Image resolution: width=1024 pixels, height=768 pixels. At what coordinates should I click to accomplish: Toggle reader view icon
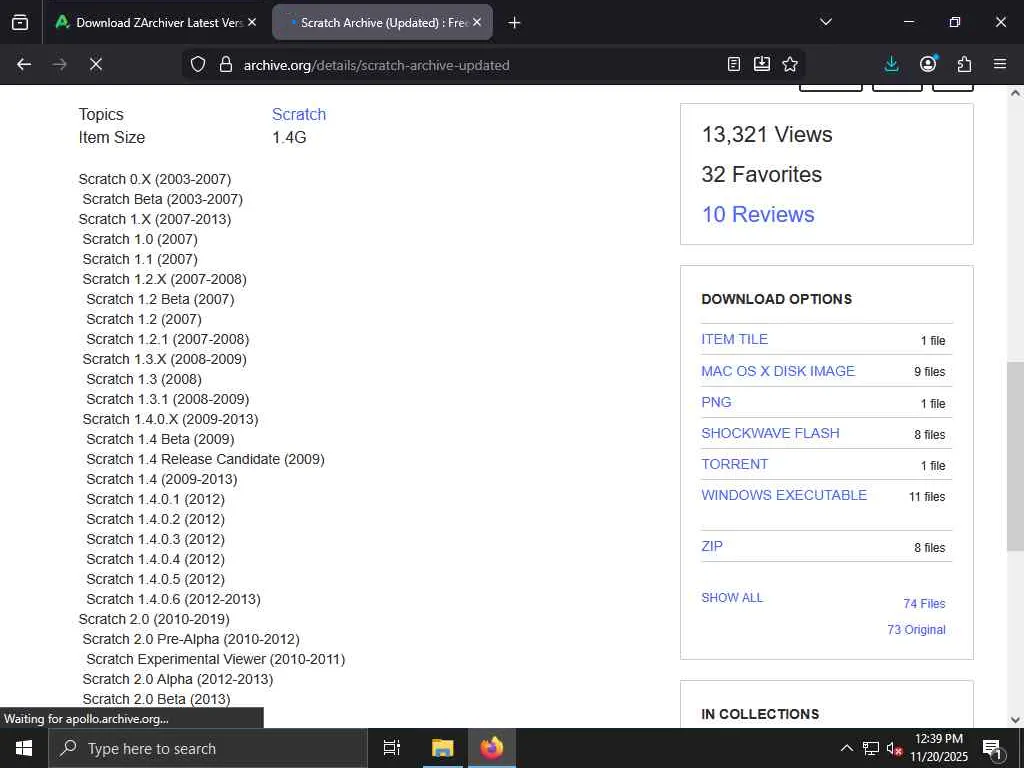coord(734,64)
